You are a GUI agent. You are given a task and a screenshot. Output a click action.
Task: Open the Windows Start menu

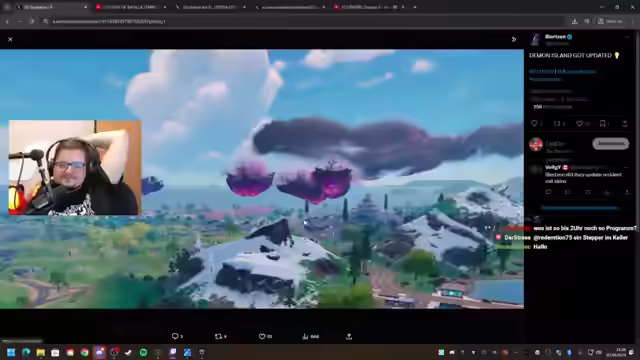coord(11,352)
